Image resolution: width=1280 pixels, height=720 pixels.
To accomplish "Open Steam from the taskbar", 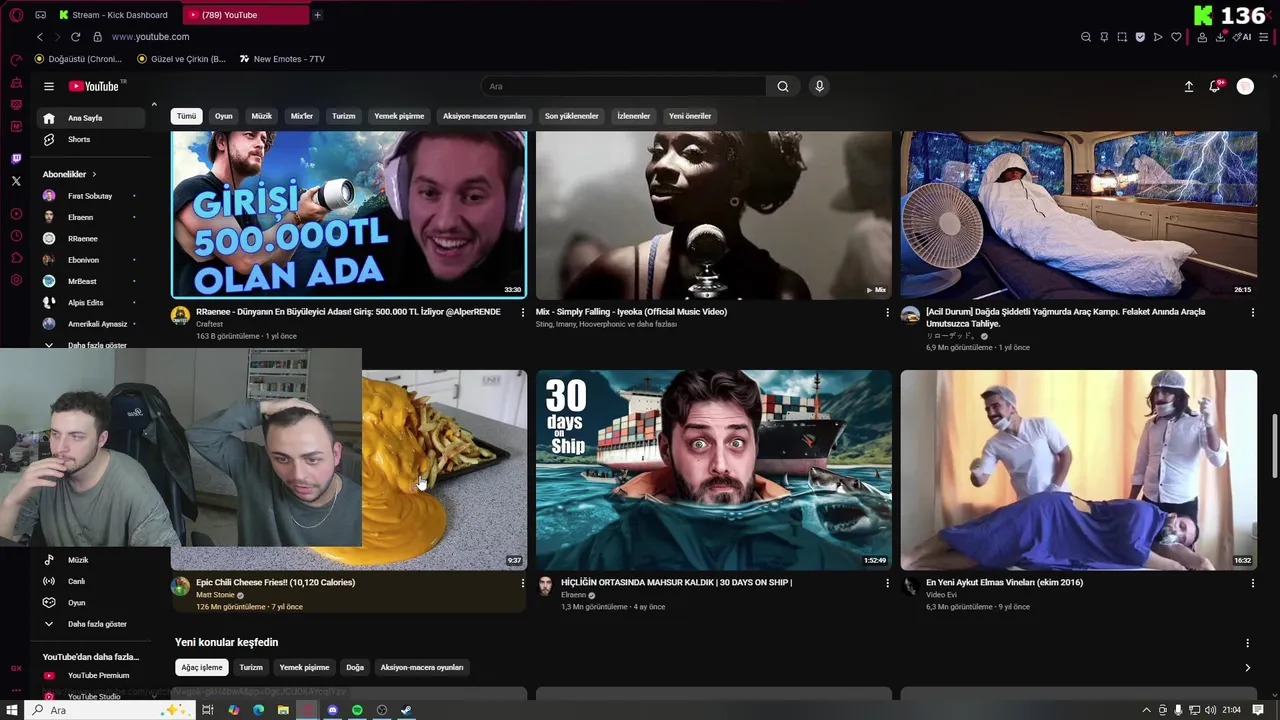I will click(x=406, y=710).
